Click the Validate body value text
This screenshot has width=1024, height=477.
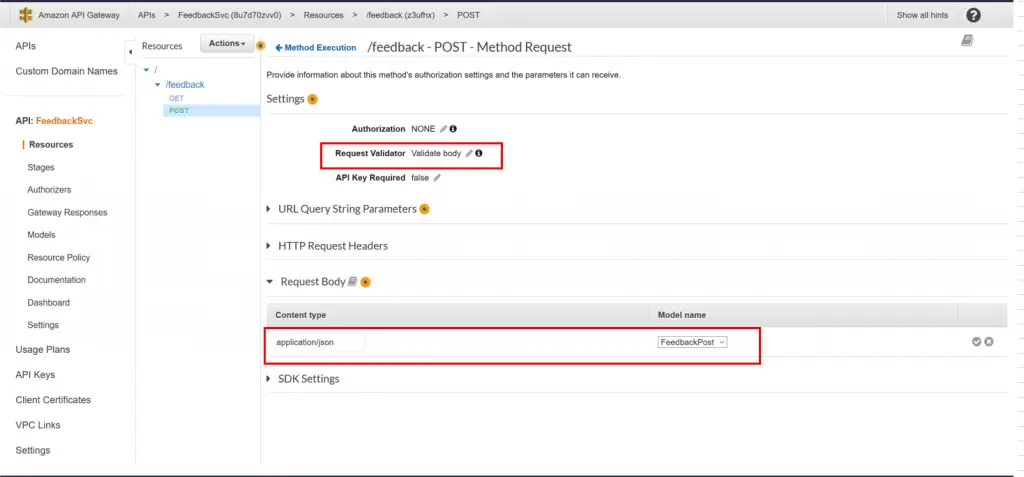(436, 154)
